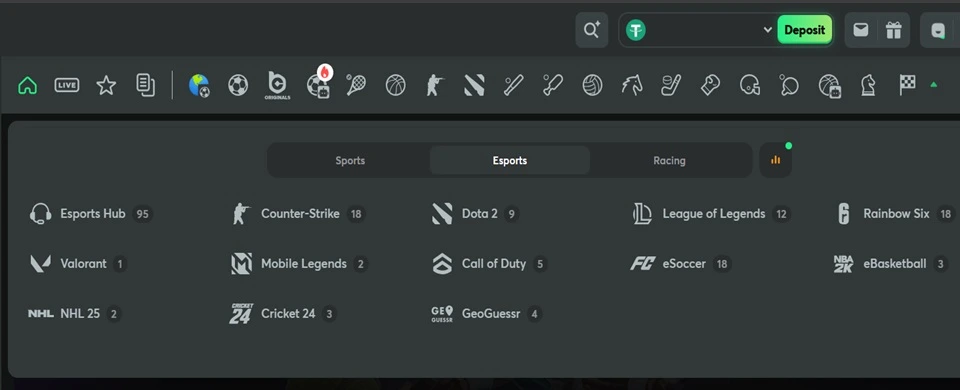This screenshot has width=960, height=390.
Task: Select the ice hockey stick icon
Action: pos(671,85)
